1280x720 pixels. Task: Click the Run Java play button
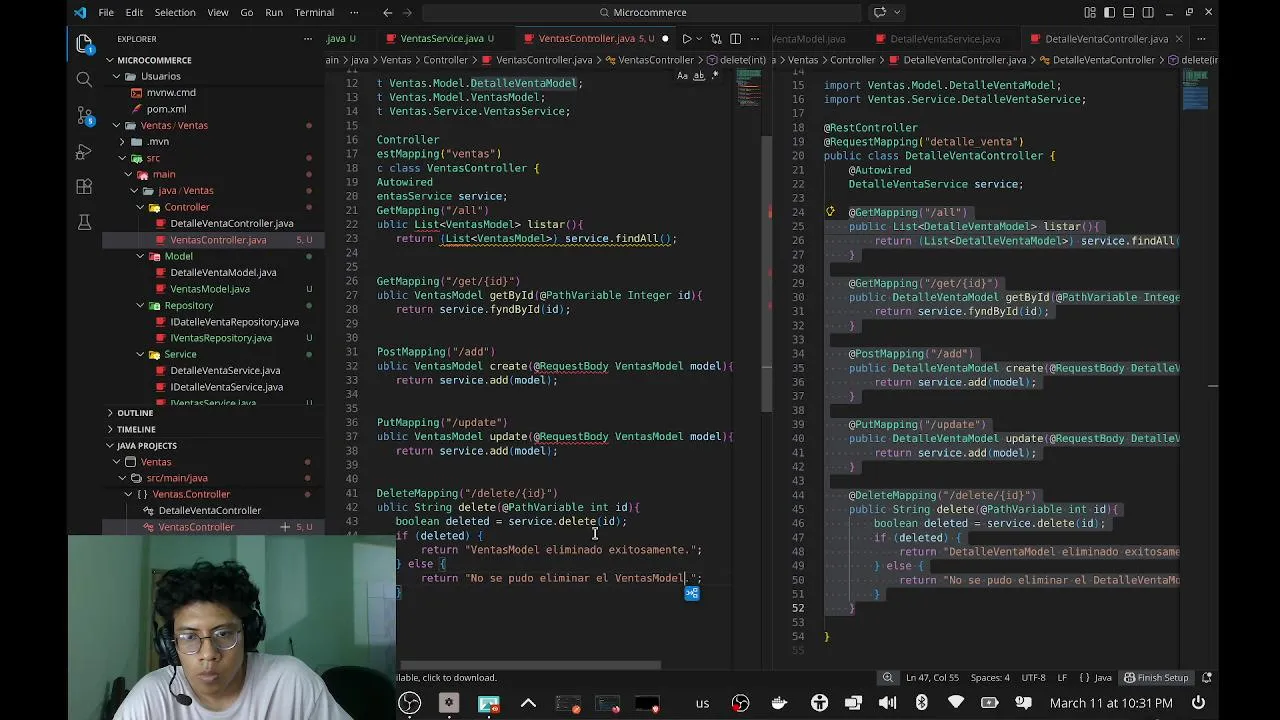tap(686, 39)
